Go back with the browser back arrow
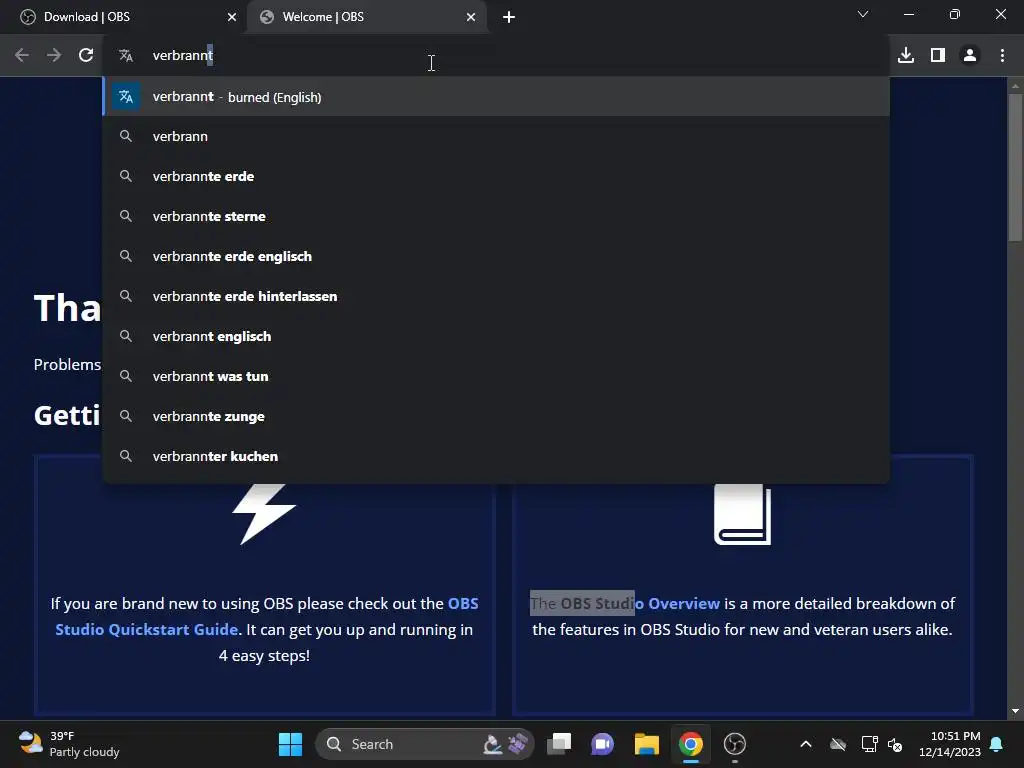Viewport: 1024px width, 768px height. (x=22, y=56)
